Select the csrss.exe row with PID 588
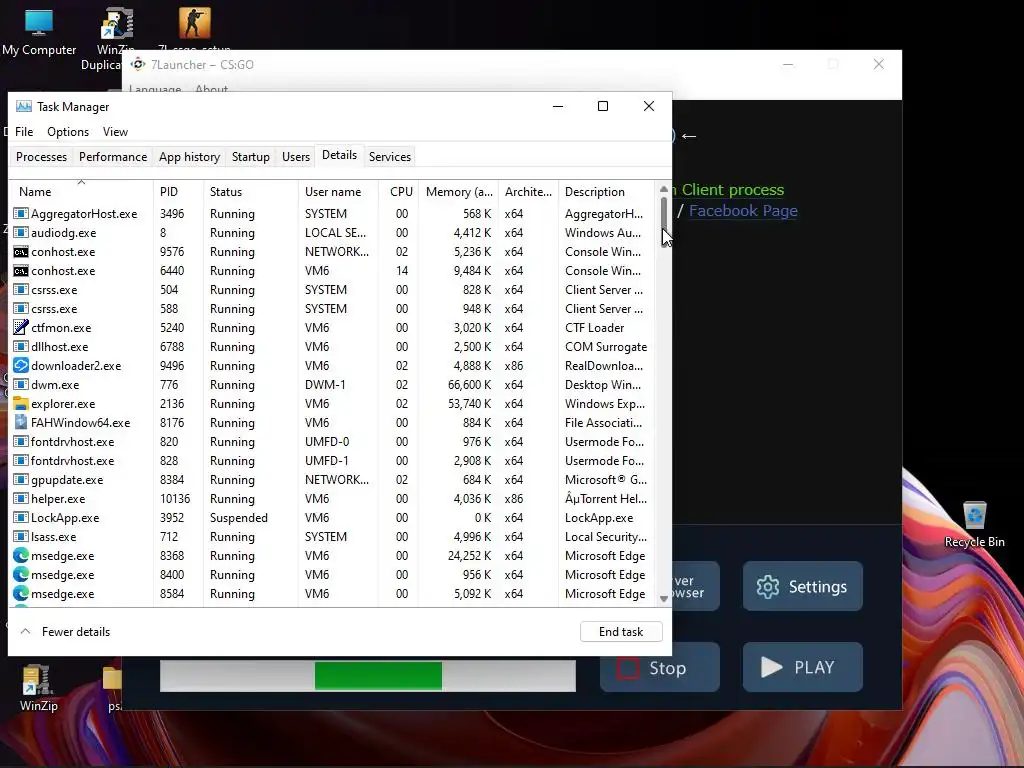The height and width of the screenshot is (768, 1024). tap(332, 308)
